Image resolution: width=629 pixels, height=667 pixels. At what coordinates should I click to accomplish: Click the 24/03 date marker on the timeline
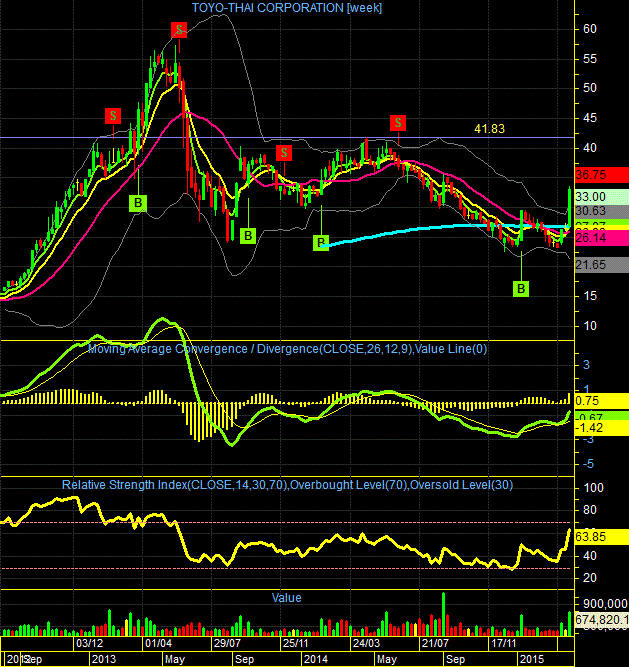[366, 643]
